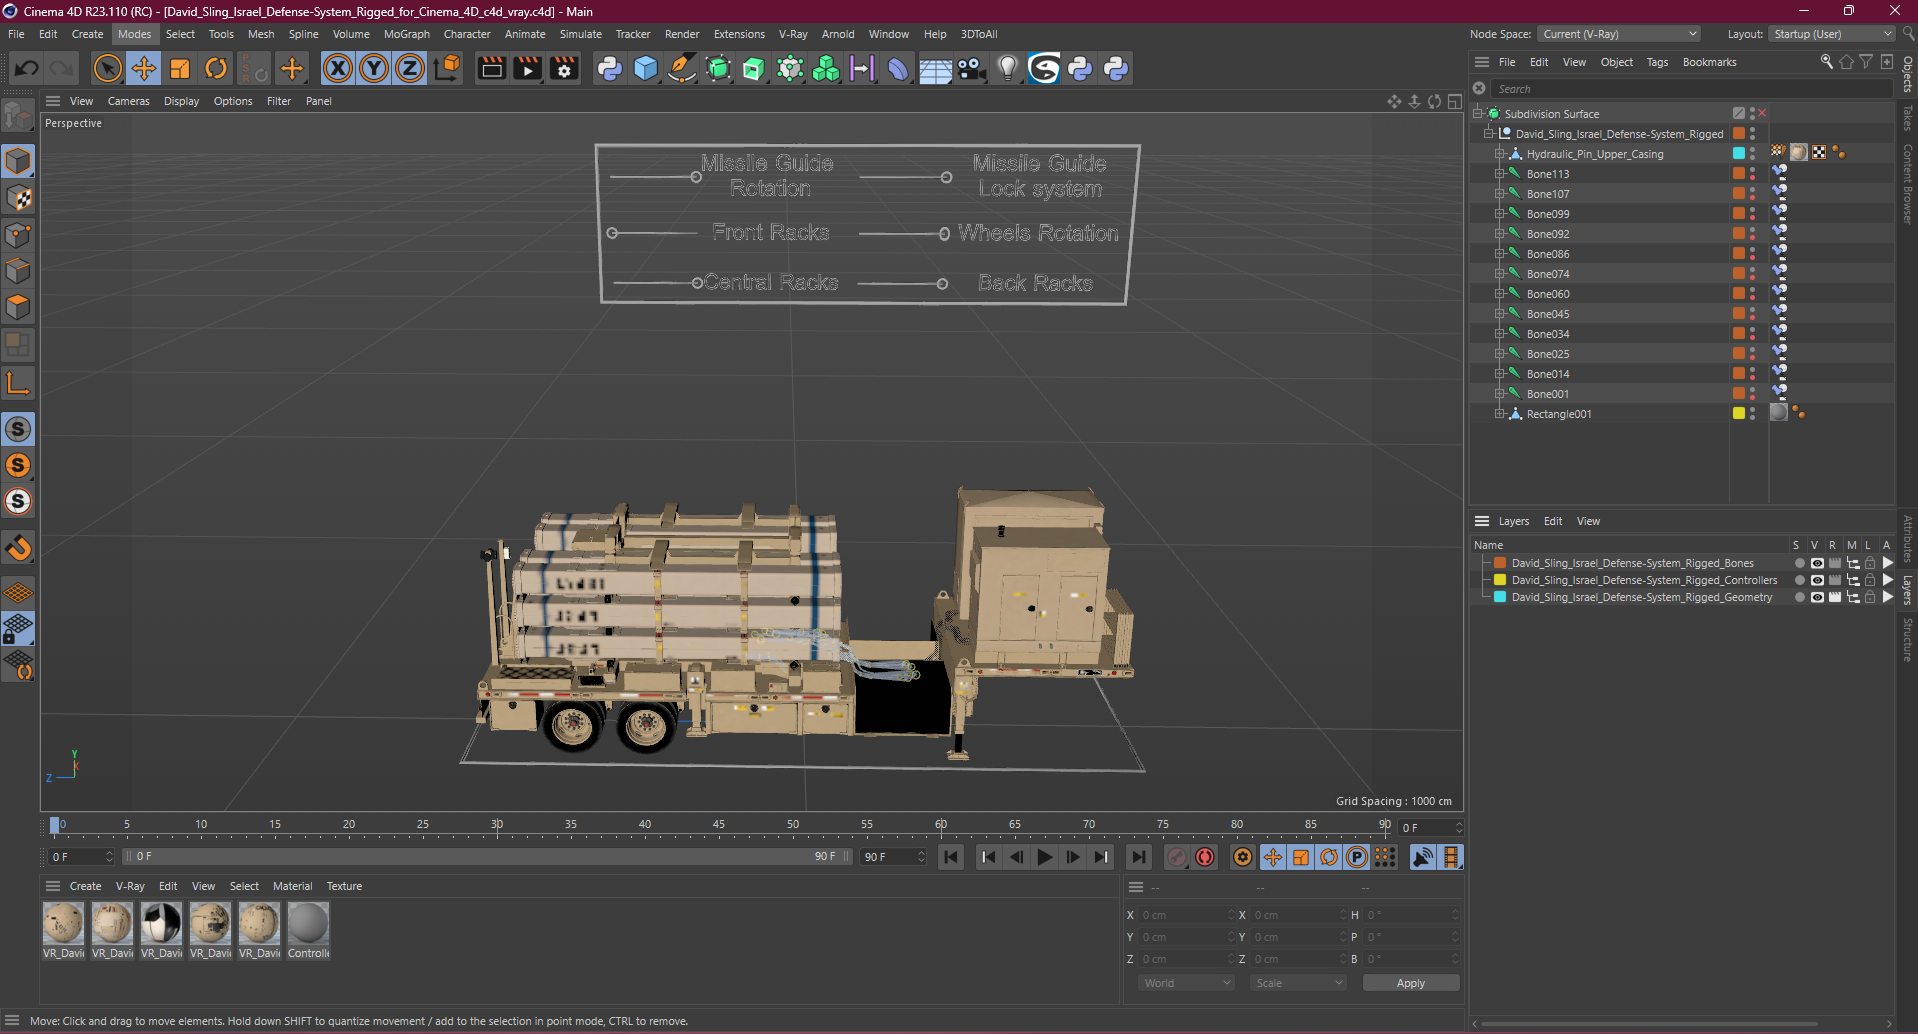Toggle viewport maximize icon
This screenshot has width=1918, height=1034.
click(x=1454, y=101)
